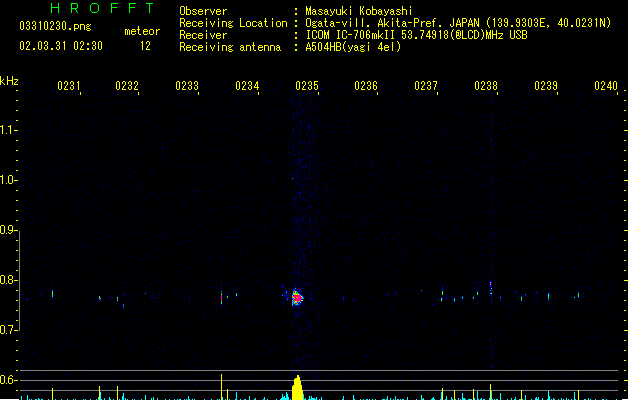This screenshot has height=400, width=629.
Task: Click the 1.1 kHz axis label
Action: point(8,130)
